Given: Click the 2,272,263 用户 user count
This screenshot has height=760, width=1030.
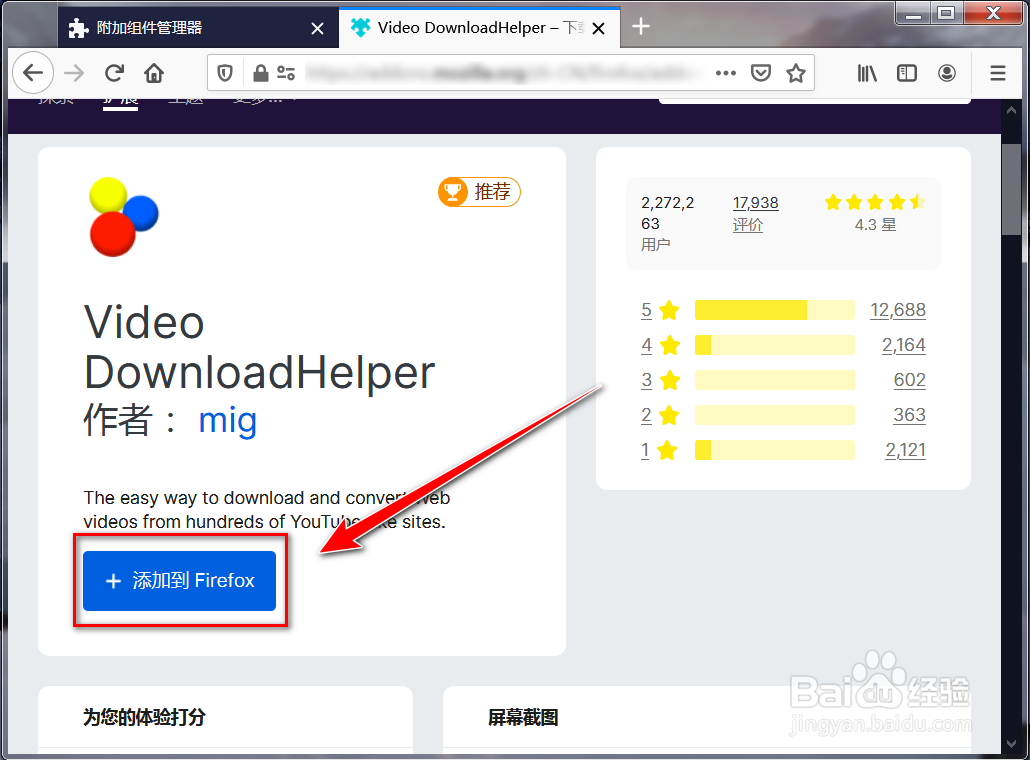Looking at the screenshot, I should (667, 223).
